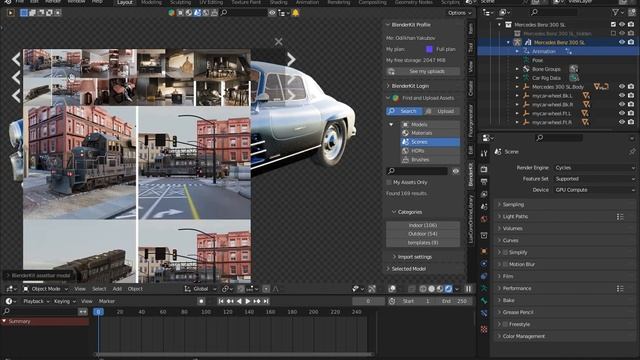Enable the Simplify checkbox
Screen dimensions: 640x360
tap(505, 253)
